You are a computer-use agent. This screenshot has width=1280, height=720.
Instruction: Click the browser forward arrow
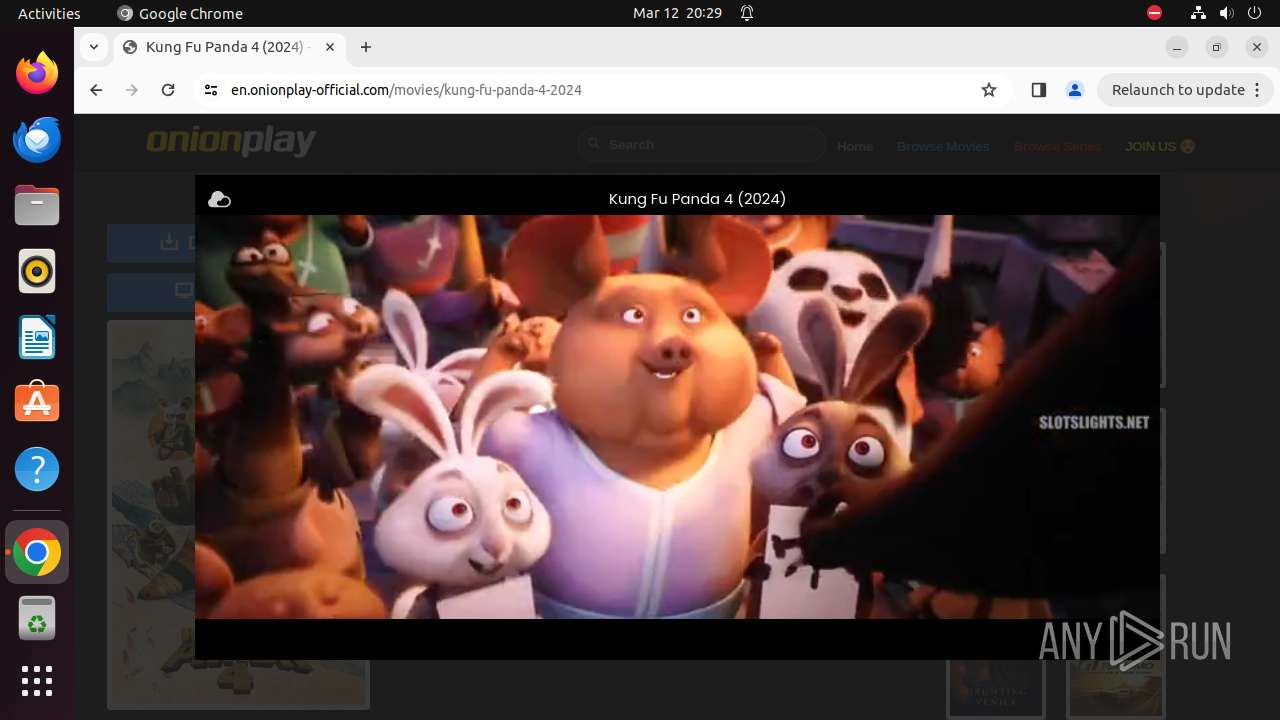pyautogui.click(x=132, y=90)
